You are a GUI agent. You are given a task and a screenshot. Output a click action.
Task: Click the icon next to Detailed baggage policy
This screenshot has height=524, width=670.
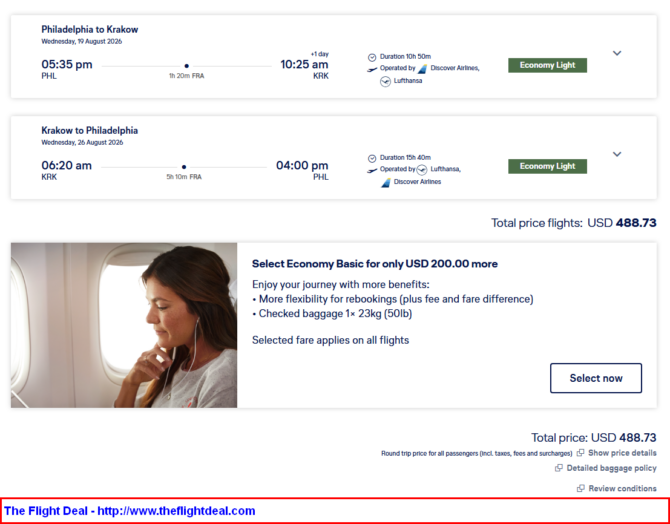[x=559, y=468]
